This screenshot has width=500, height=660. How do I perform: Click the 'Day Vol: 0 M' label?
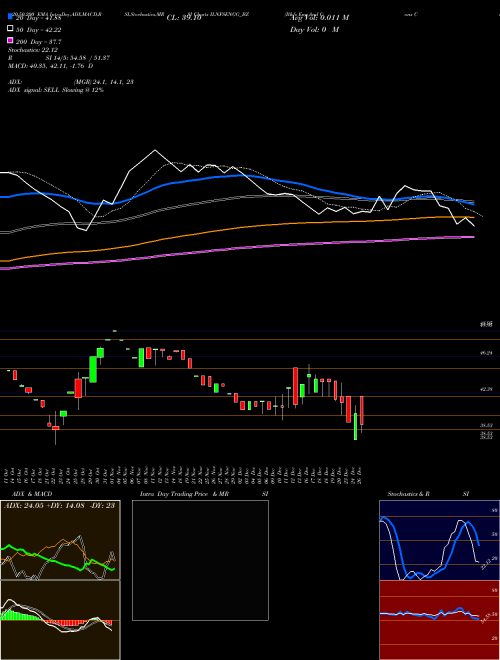(314, 29)
